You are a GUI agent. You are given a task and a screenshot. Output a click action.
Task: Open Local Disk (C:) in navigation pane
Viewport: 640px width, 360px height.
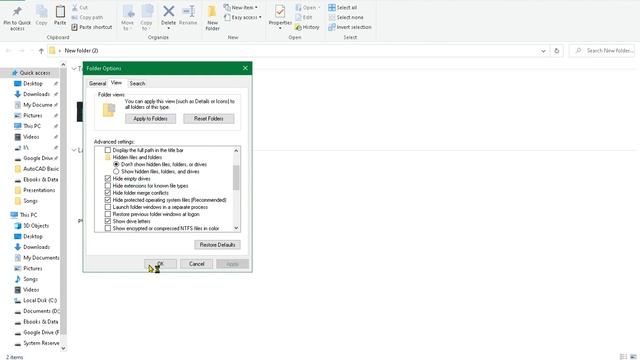point(40,300)
